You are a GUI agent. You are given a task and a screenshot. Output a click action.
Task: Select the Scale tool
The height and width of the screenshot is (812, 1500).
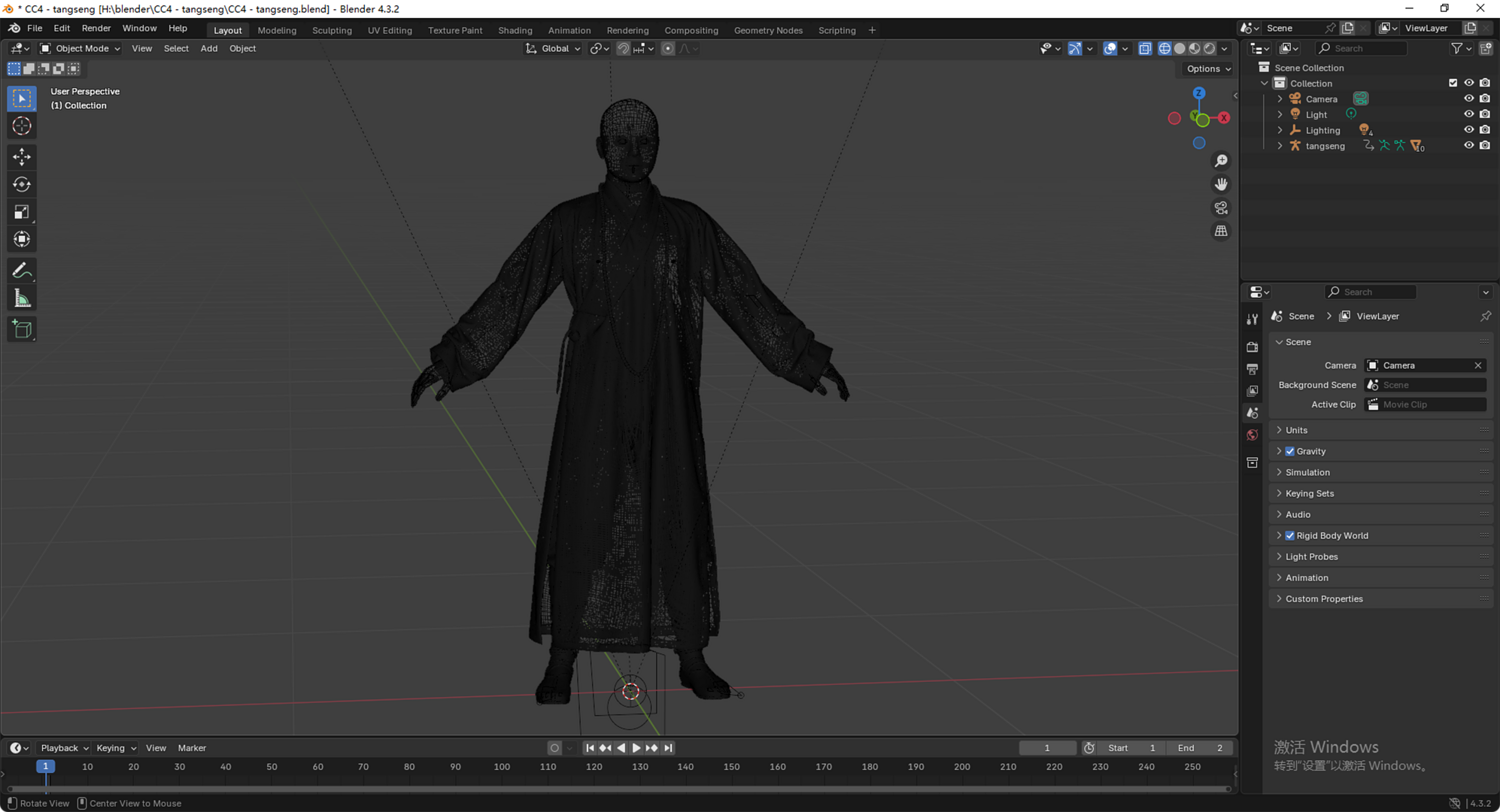22,212
